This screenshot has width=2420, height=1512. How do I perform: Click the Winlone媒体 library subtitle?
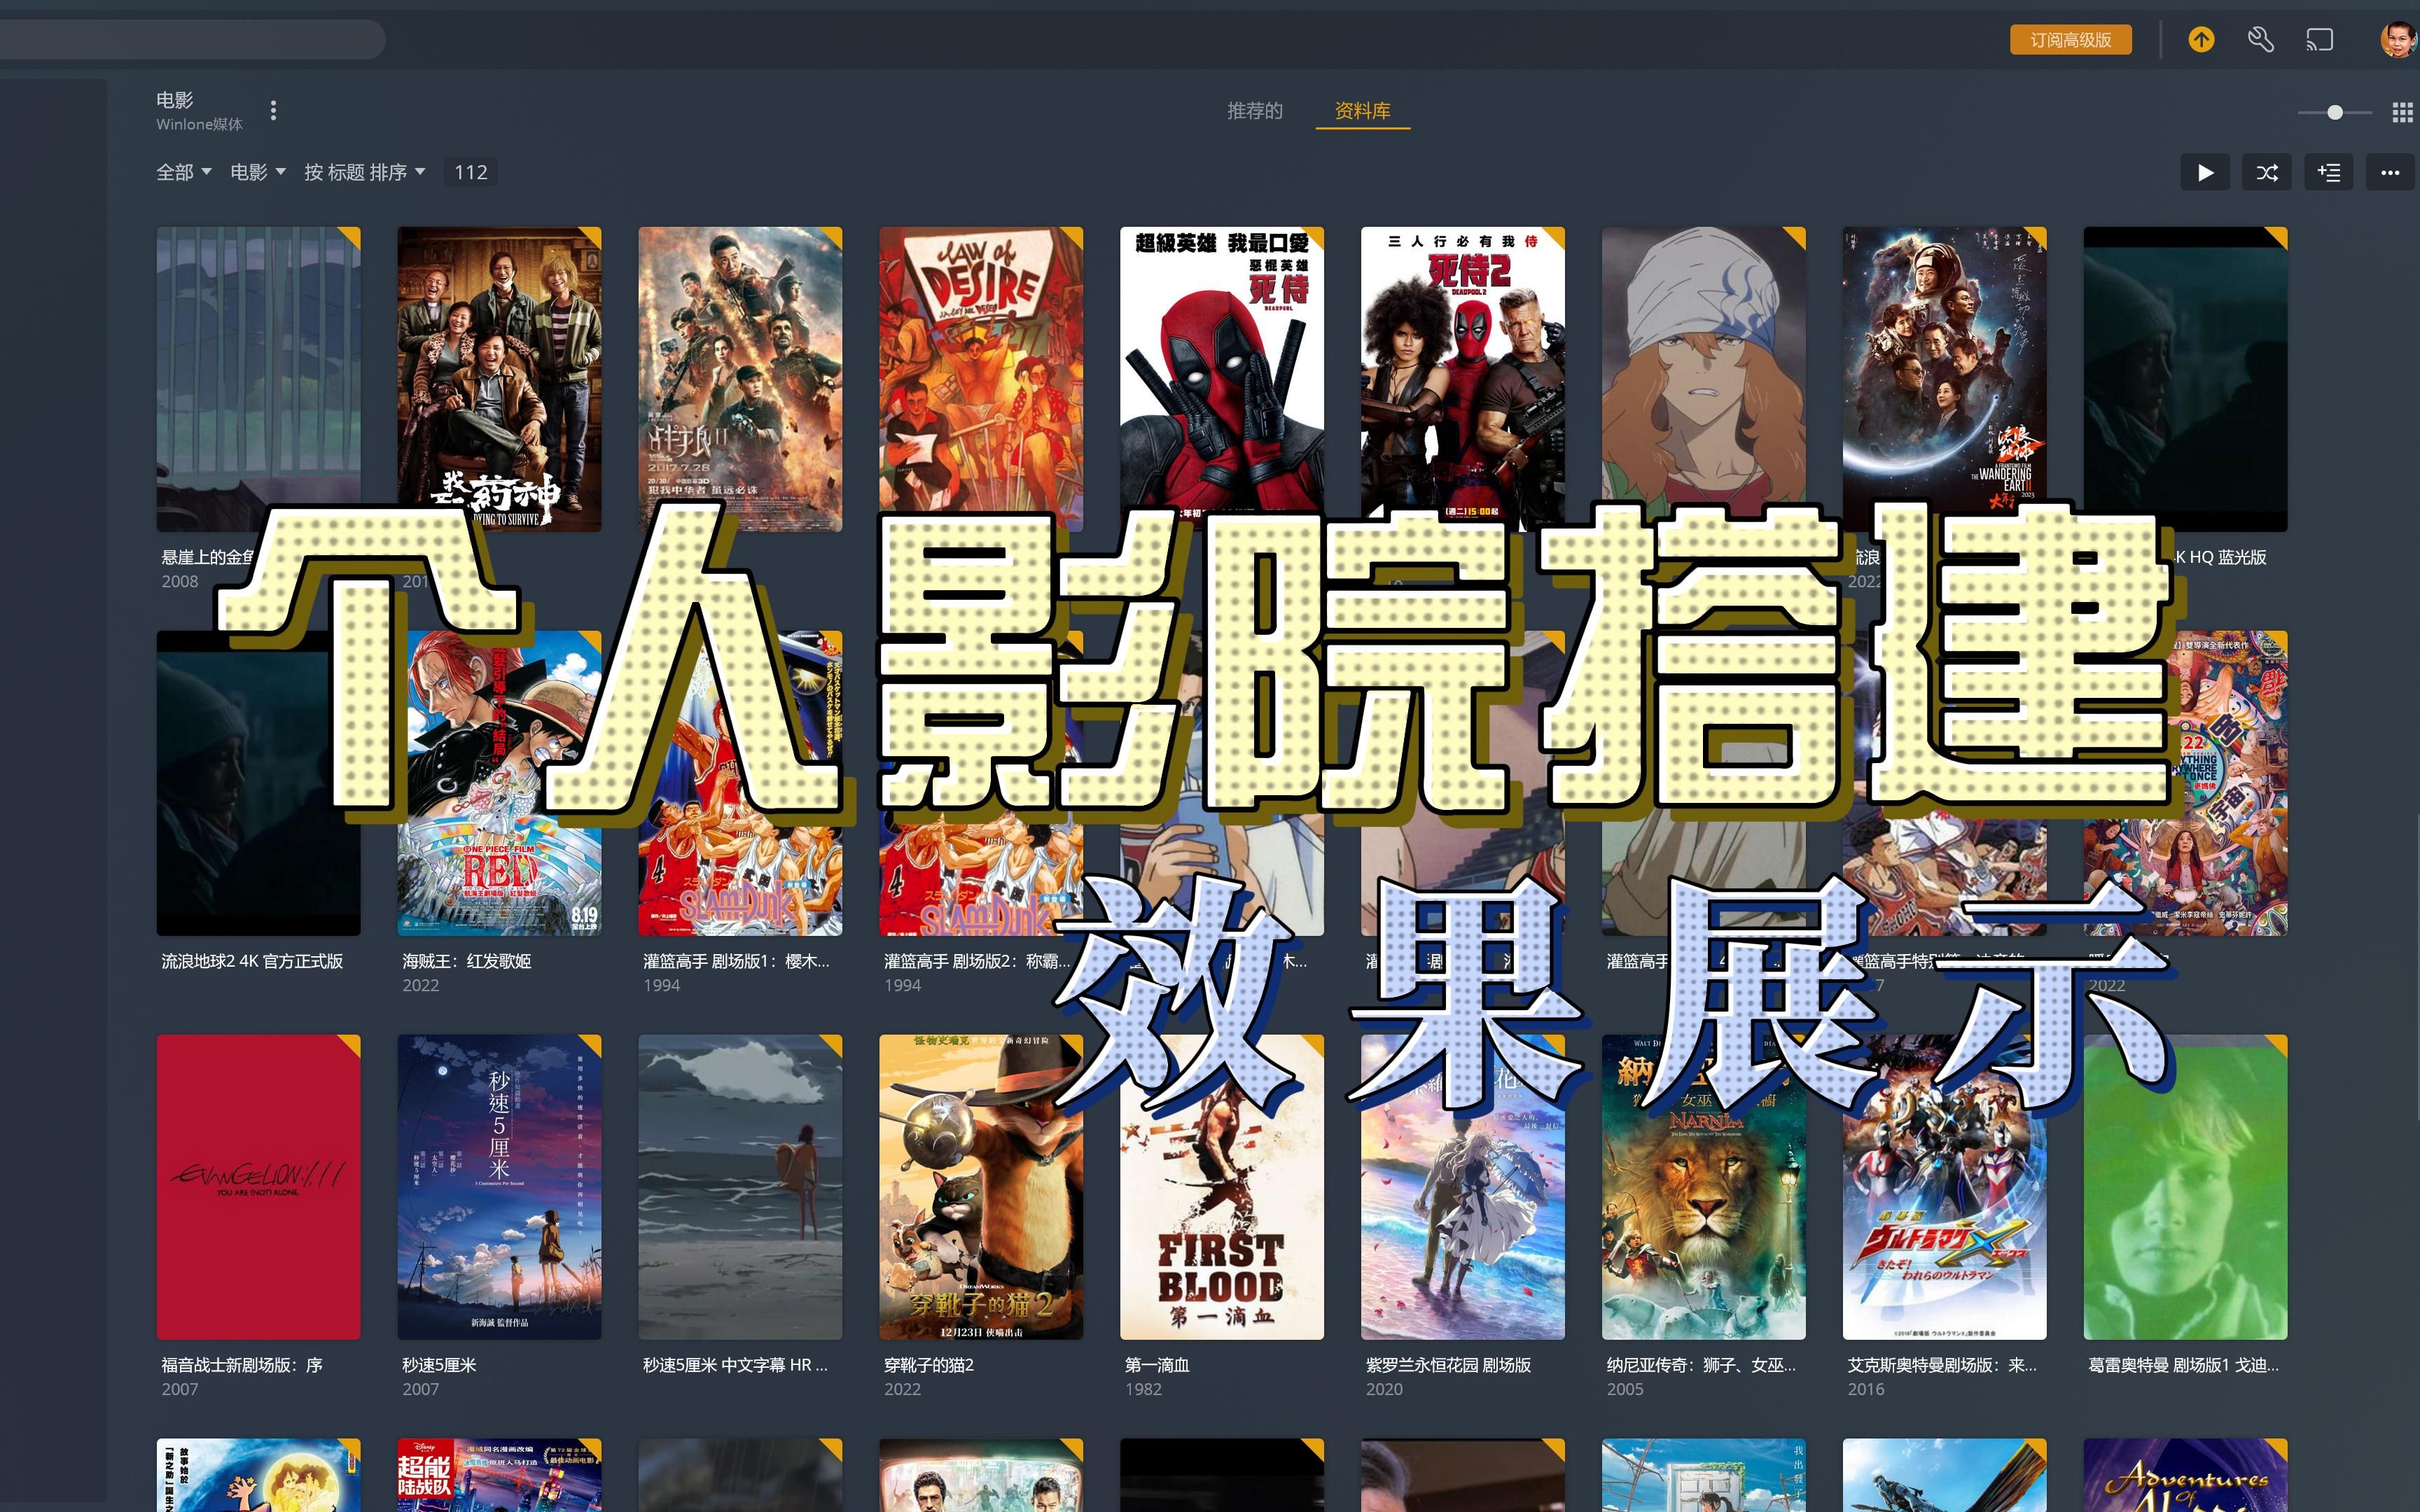(x=199, y=124)
